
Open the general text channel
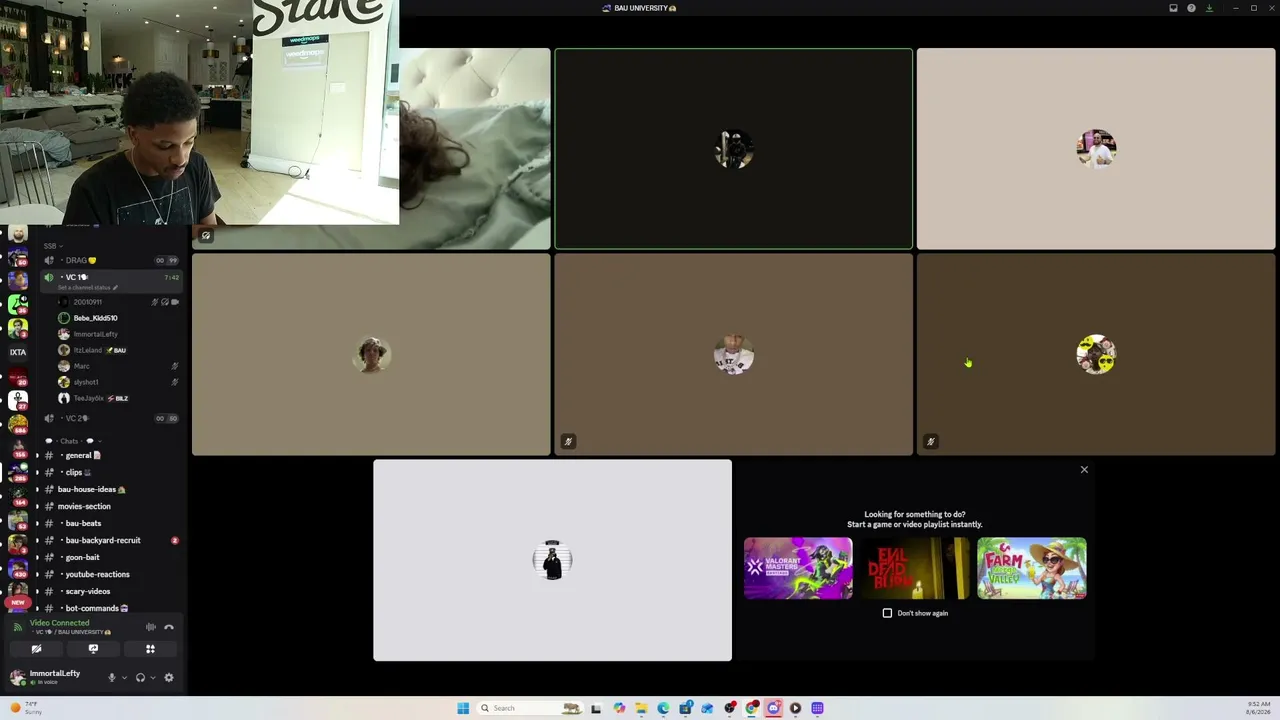point(108,455)
